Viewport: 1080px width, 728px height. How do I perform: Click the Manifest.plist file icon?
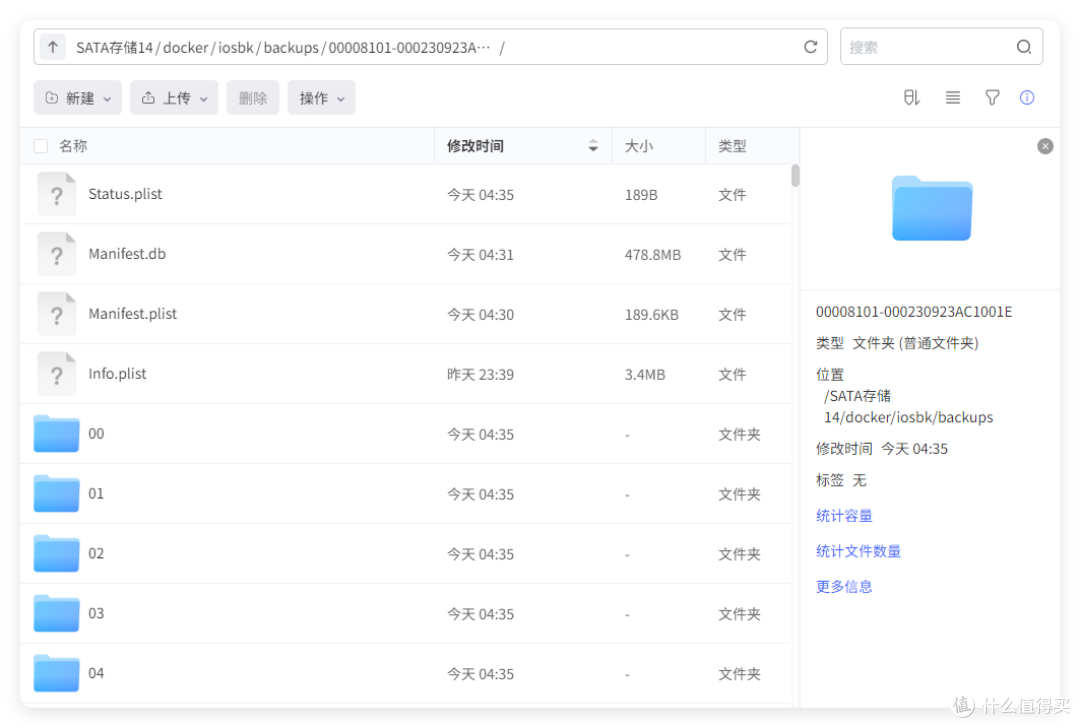click(x=56, y=314)
